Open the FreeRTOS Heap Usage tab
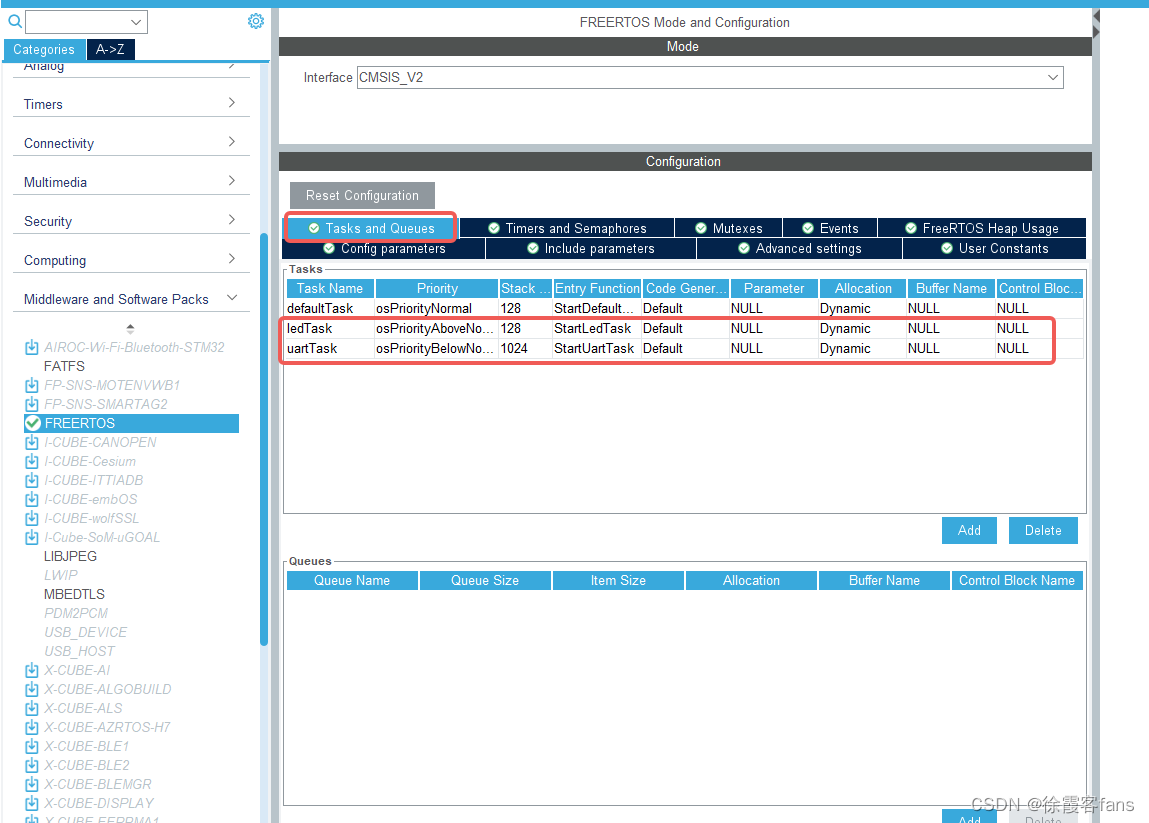Viewport: 1149px width, 823px height. tap(981, 228)
